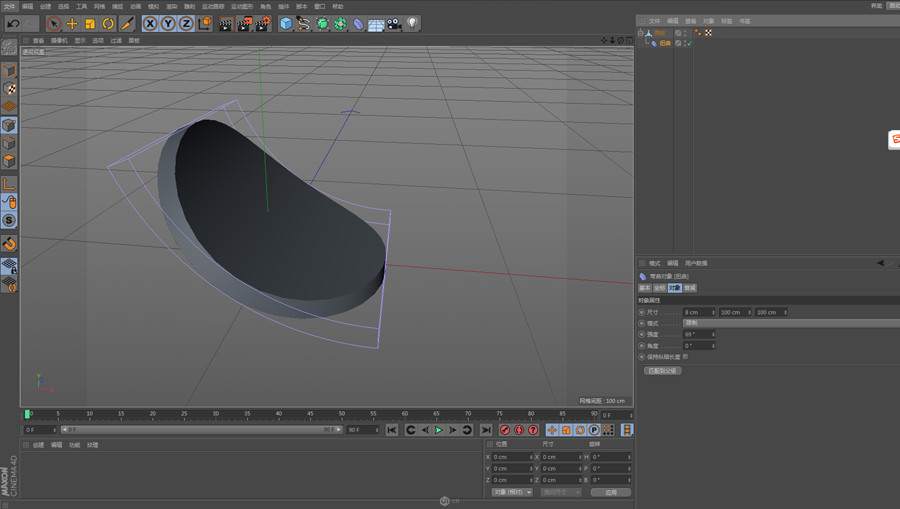Open Render Settings clapperboard with gear
Screen dimensions: 900x509
pos(263,24)
